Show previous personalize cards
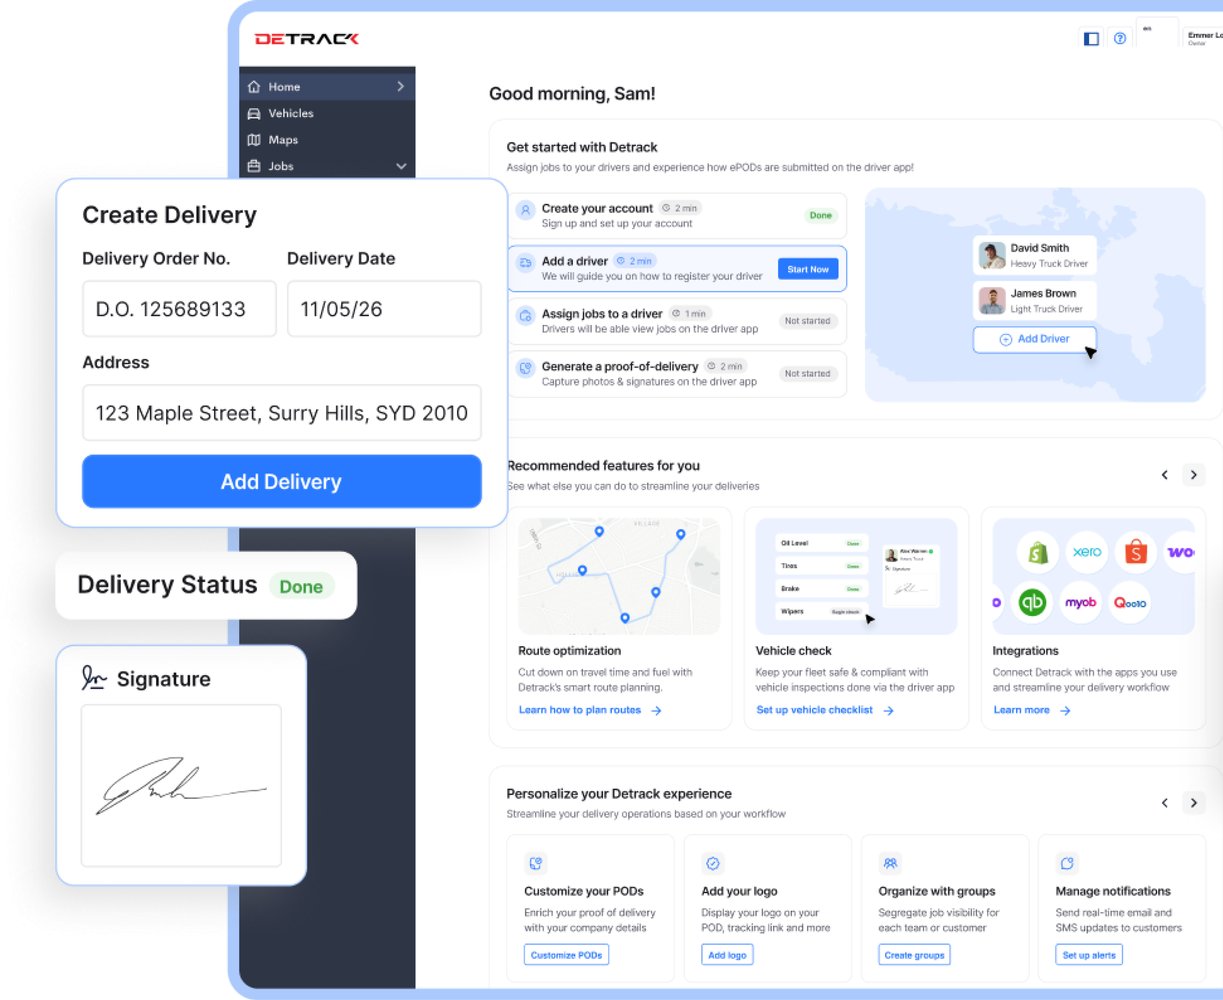Viewport: 1223px width, 1000px height. (x=1165, y=802)
